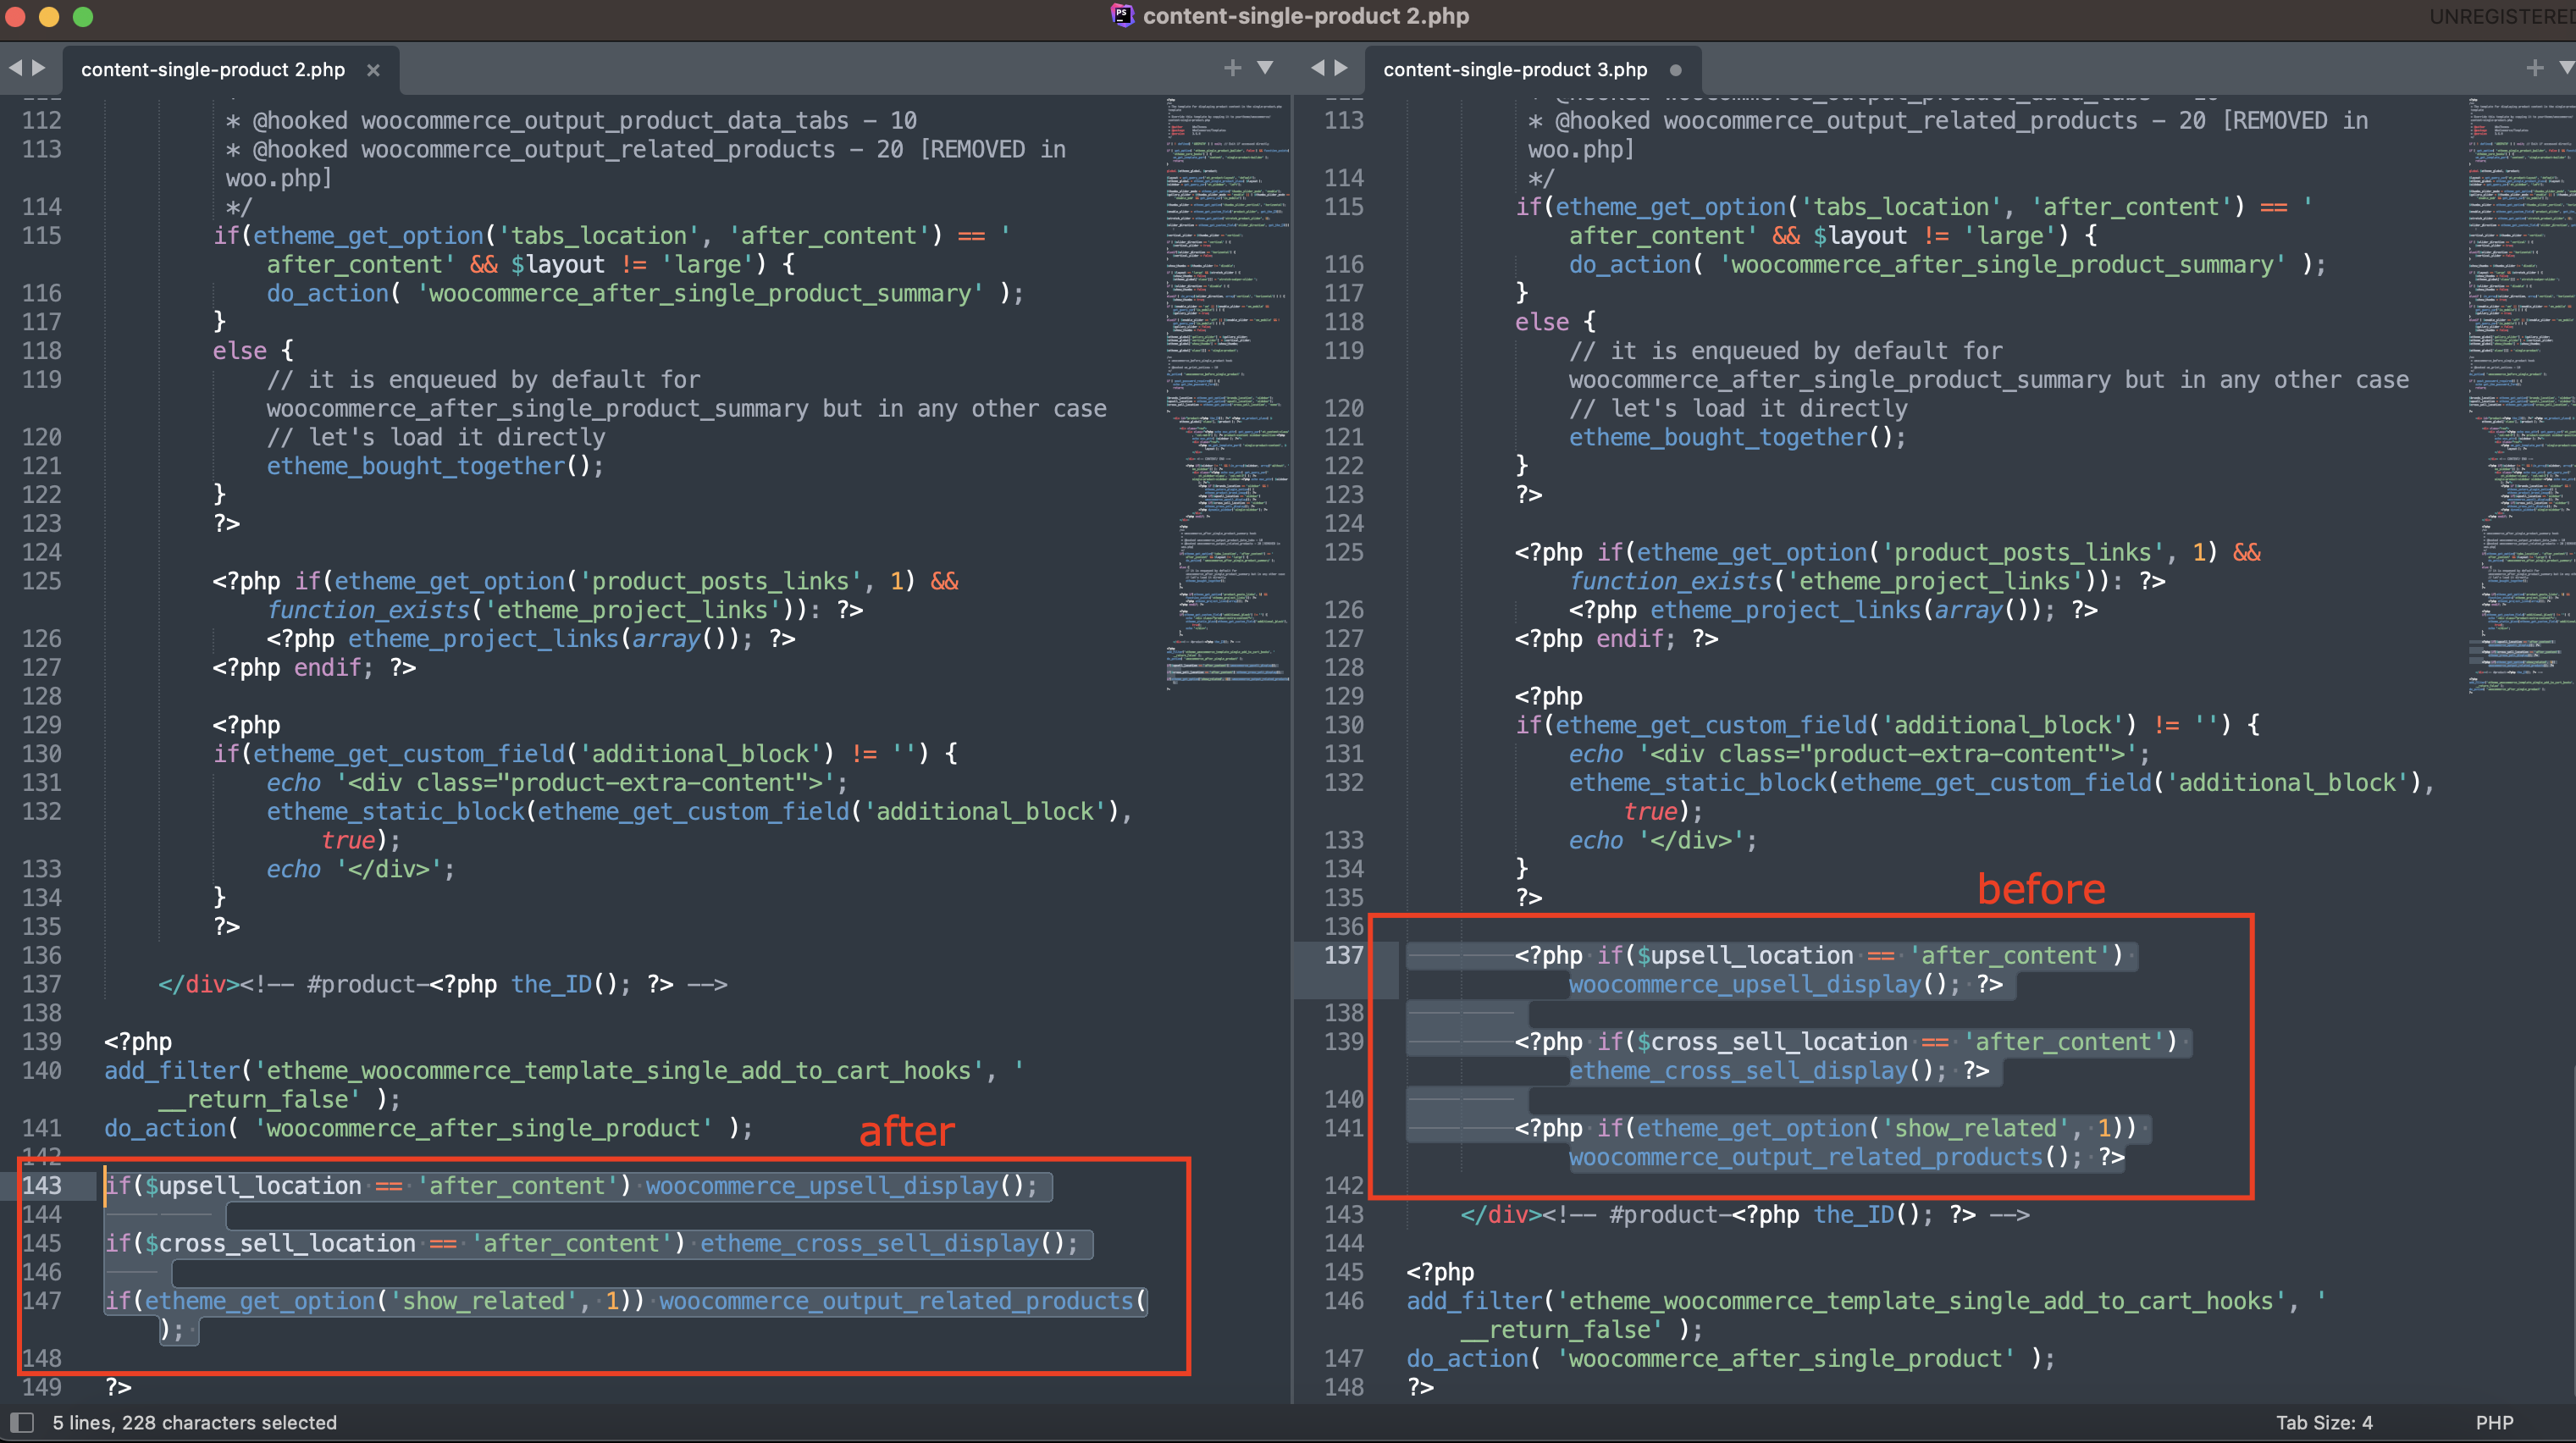2576x1443 pixels.
Task: Close the content-single-product 2.php tab
Action: pos(373,70)
